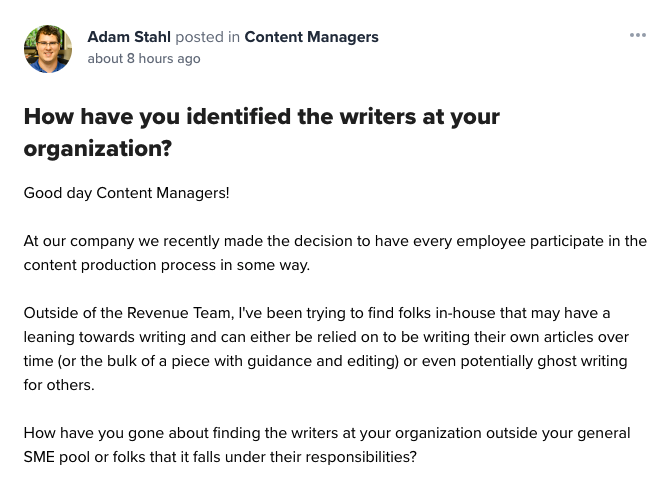Open the three-dot post options menu
The image size is (672, 483).
point(637,36)
